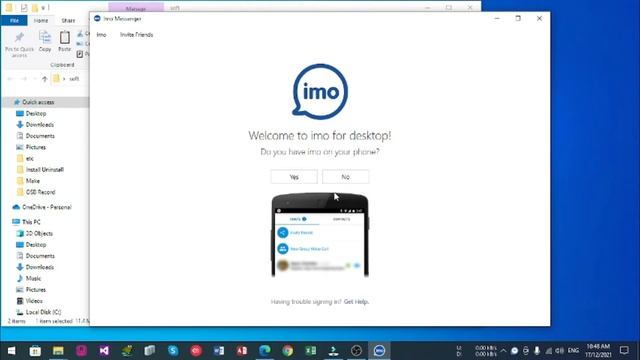Open Skype from taskbar
The width and height of the screenshot is (640, 360).
click(x=173, y=351)
